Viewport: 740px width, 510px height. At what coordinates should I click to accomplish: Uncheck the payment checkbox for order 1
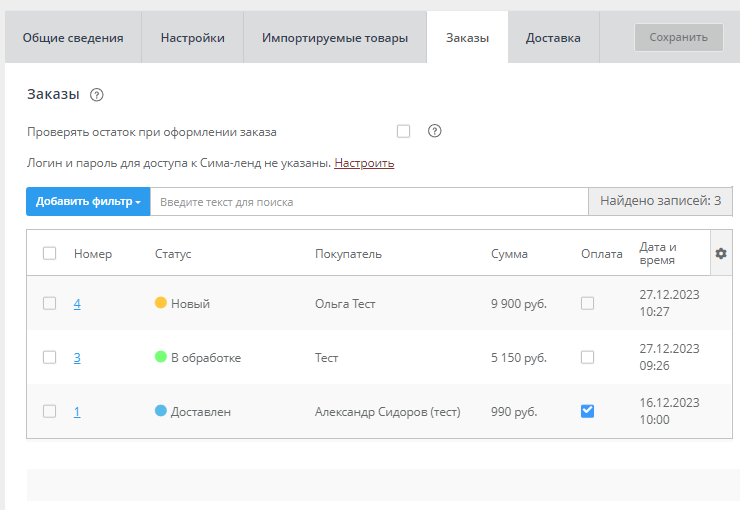click(x=588, y=410)
